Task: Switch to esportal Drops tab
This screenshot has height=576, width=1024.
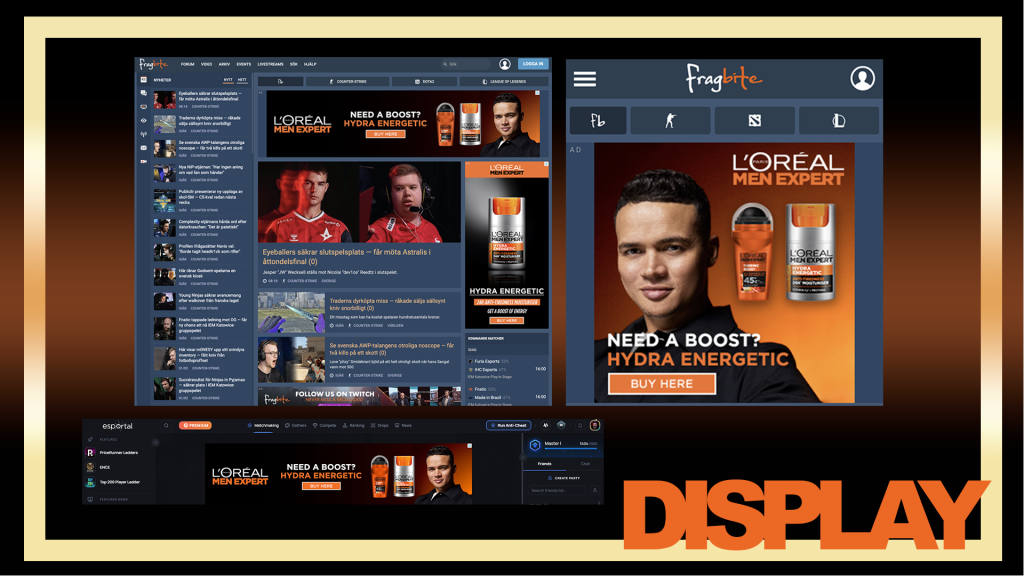Action: click(x=380, y=426)
